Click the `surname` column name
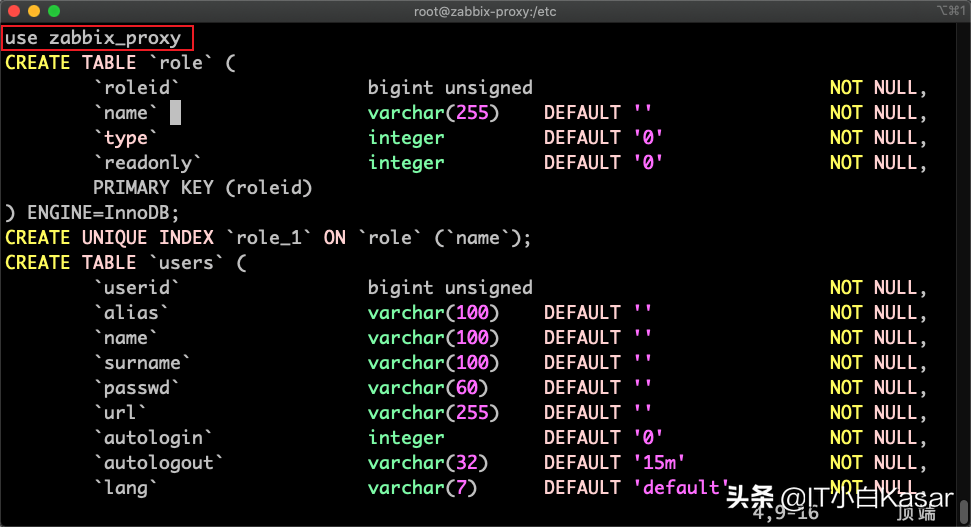 (x=142, y=363)
